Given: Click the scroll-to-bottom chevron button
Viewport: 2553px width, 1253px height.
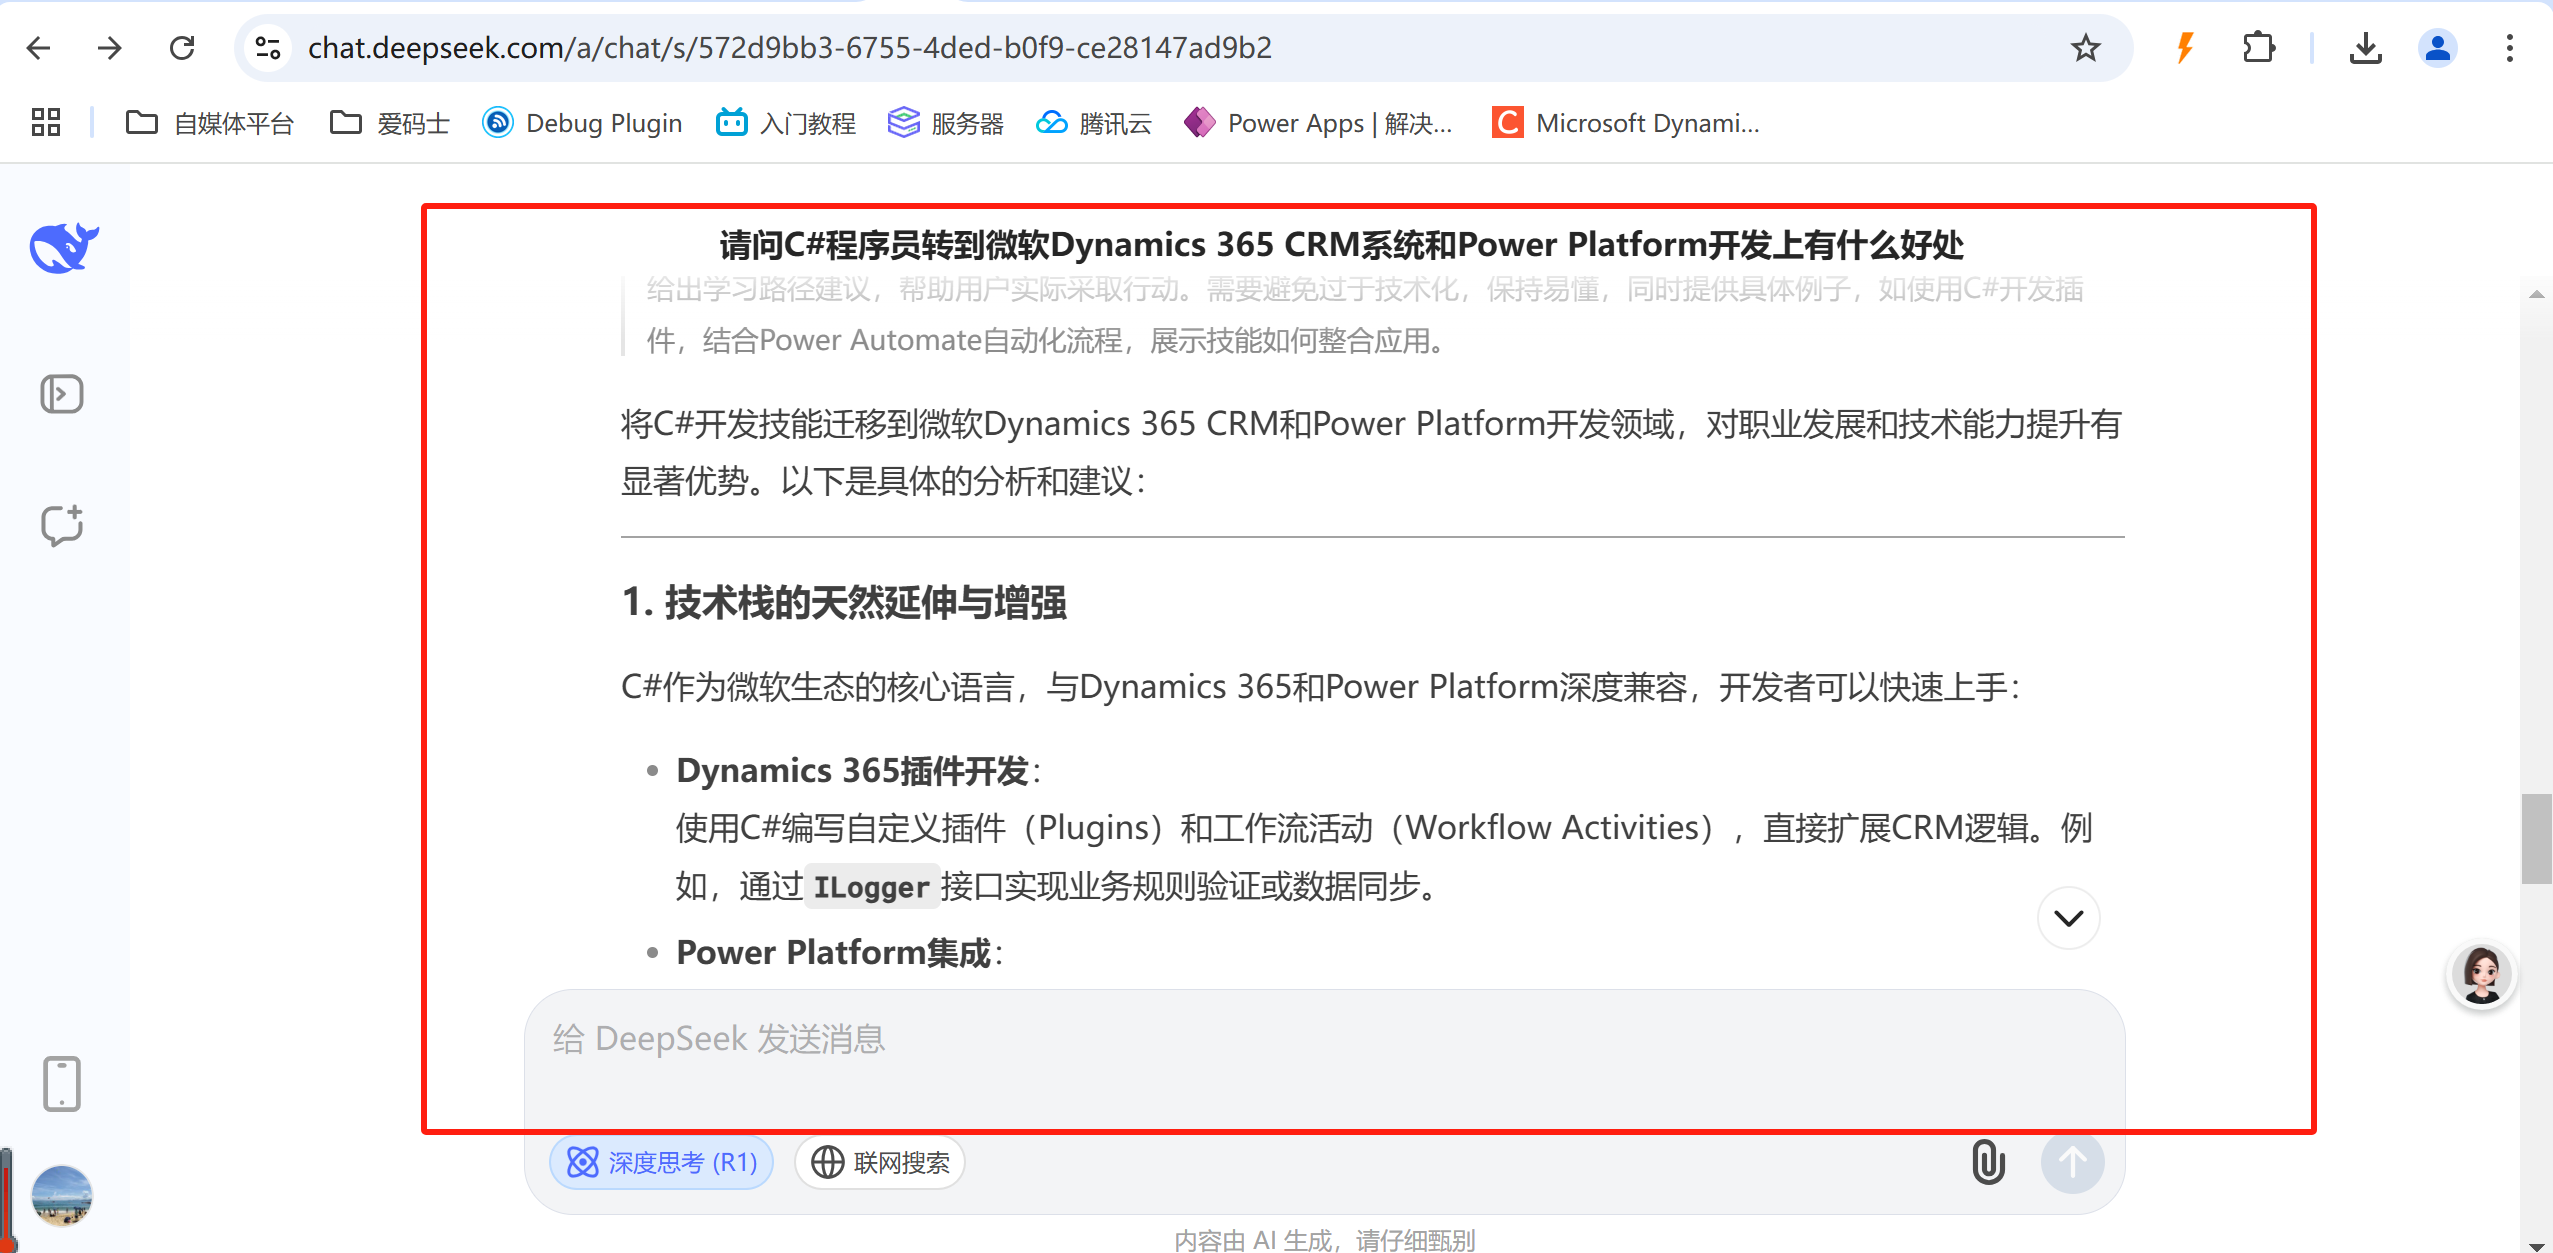Looking at the screenshot, I should tap(2068, 918).
